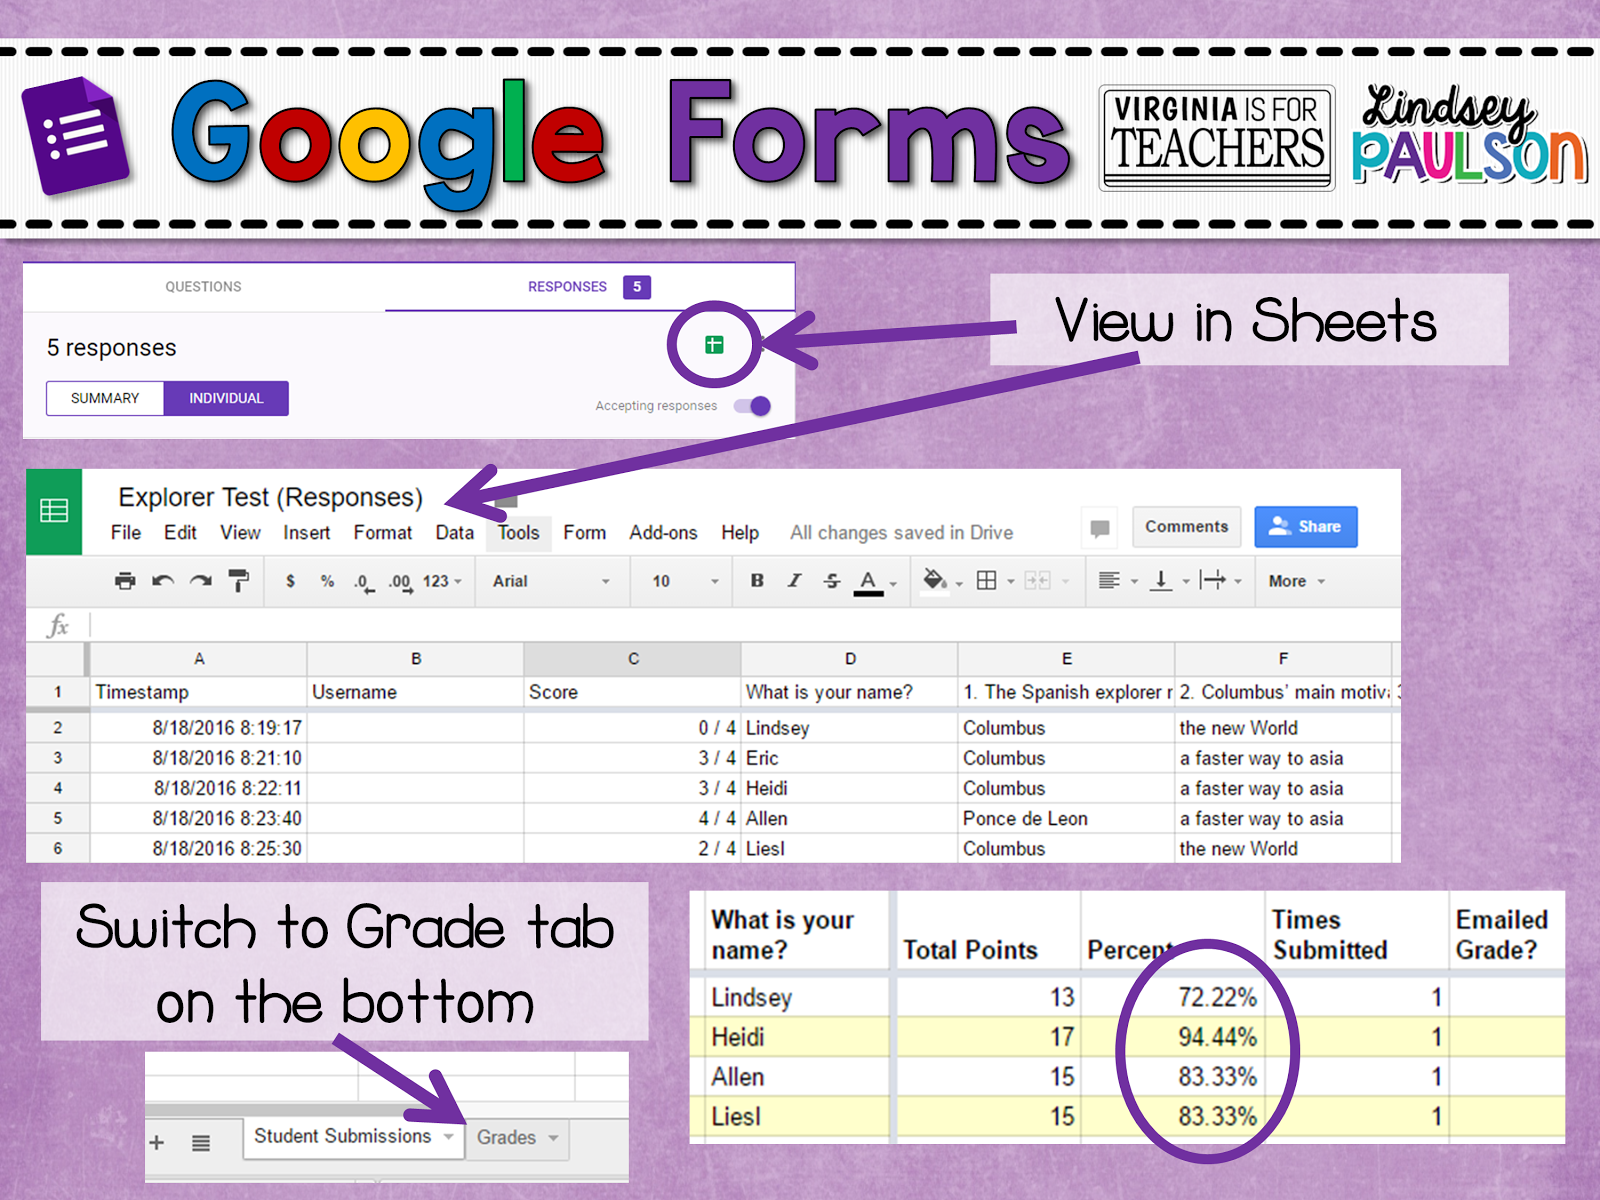Click the "4 / 4" score cell
Image resolution: width=1600 pixels, height=1200 pixels.
(x=633, y=819)
